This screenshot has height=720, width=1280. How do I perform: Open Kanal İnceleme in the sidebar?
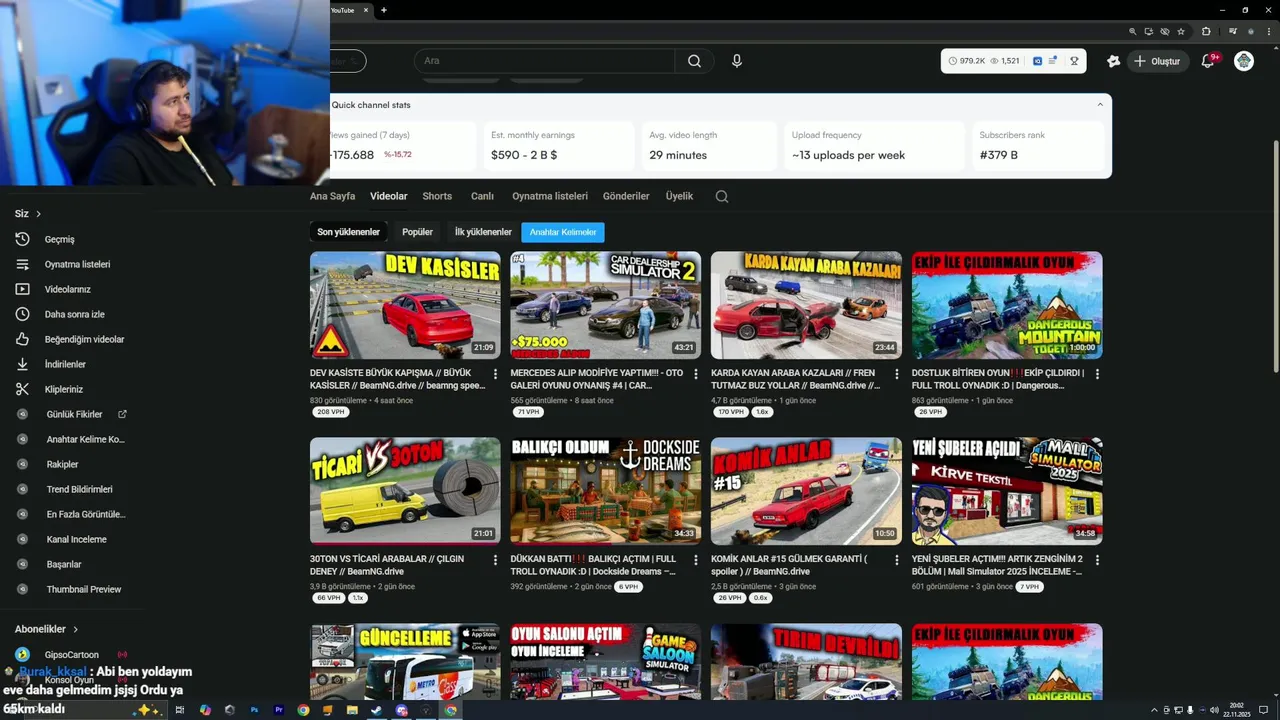click(x=76, y=539)
